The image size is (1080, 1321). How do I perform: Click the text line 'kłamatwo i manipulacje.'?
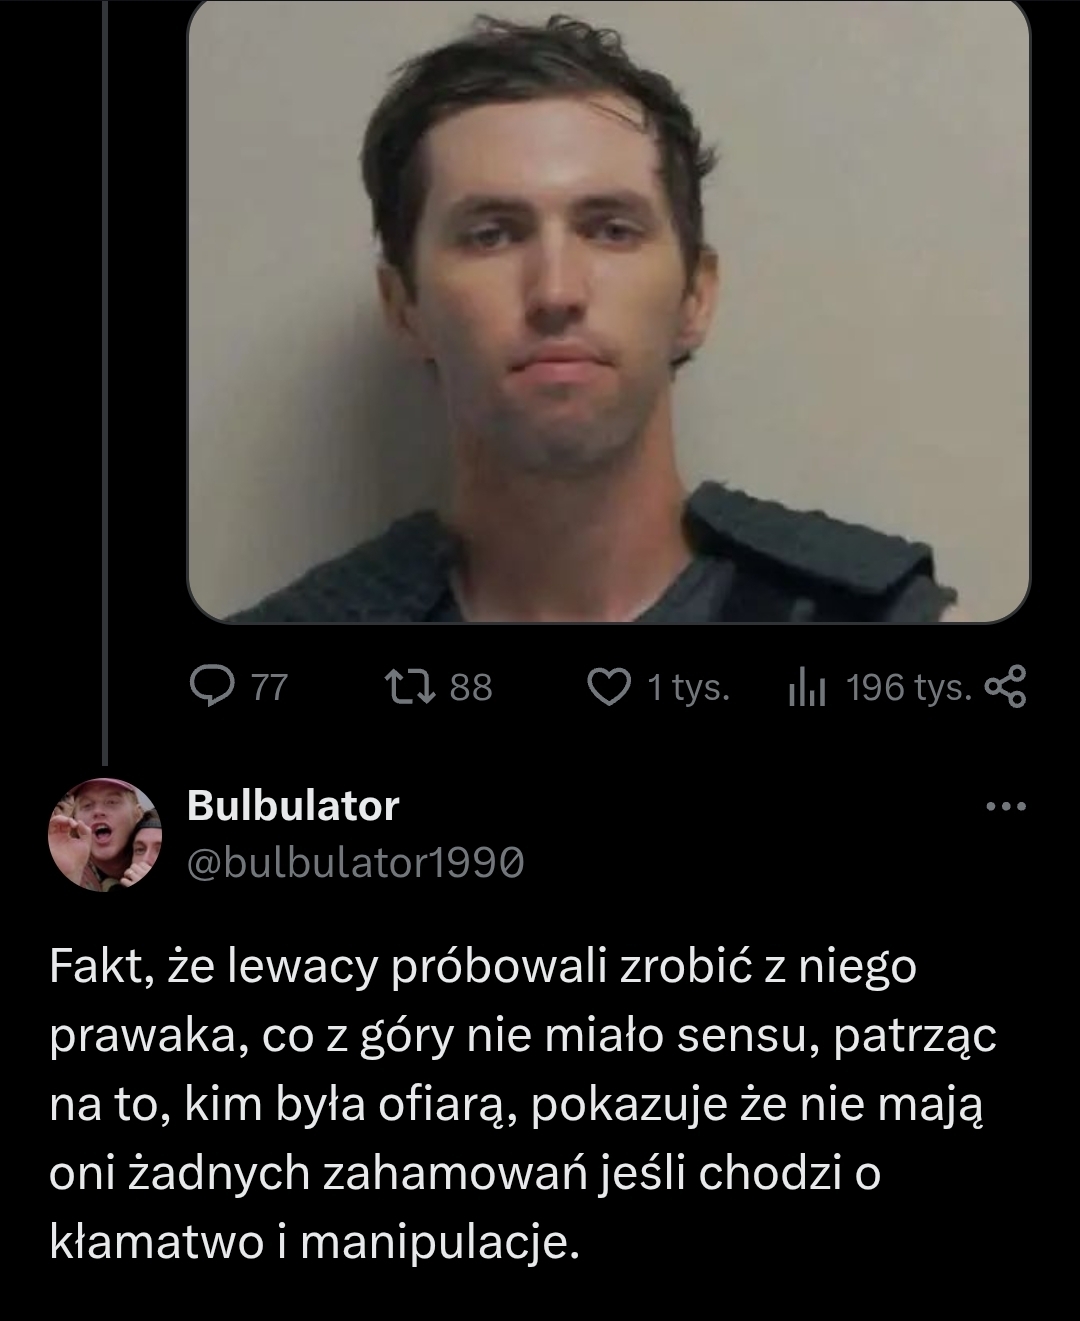coord(314,1242)
